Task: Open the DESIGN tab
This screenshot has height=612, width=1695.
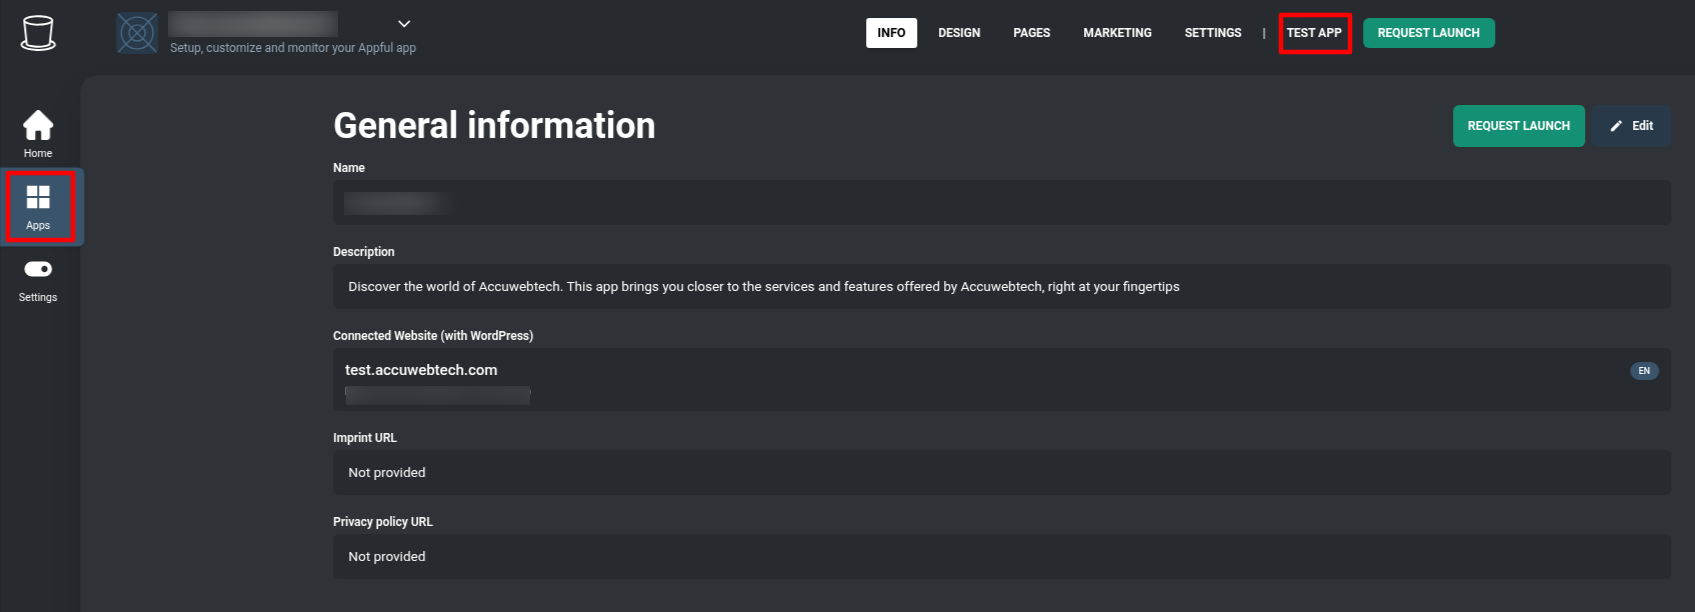Action: point(959,33)
